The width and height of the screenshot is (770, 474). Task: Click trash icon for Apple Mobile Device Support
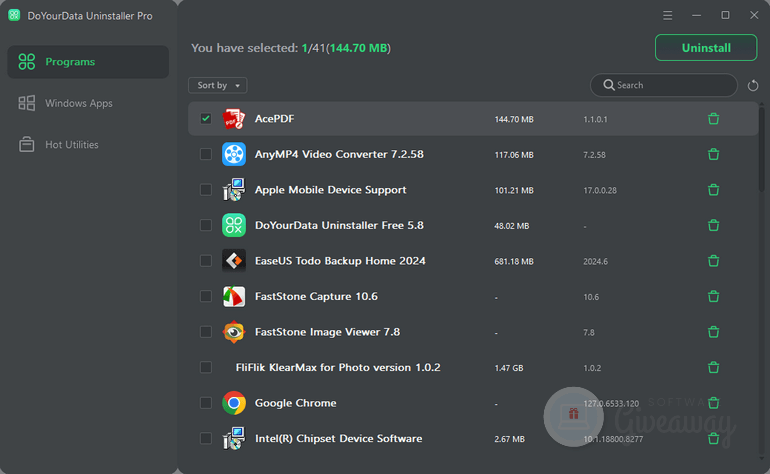(714, 190)
